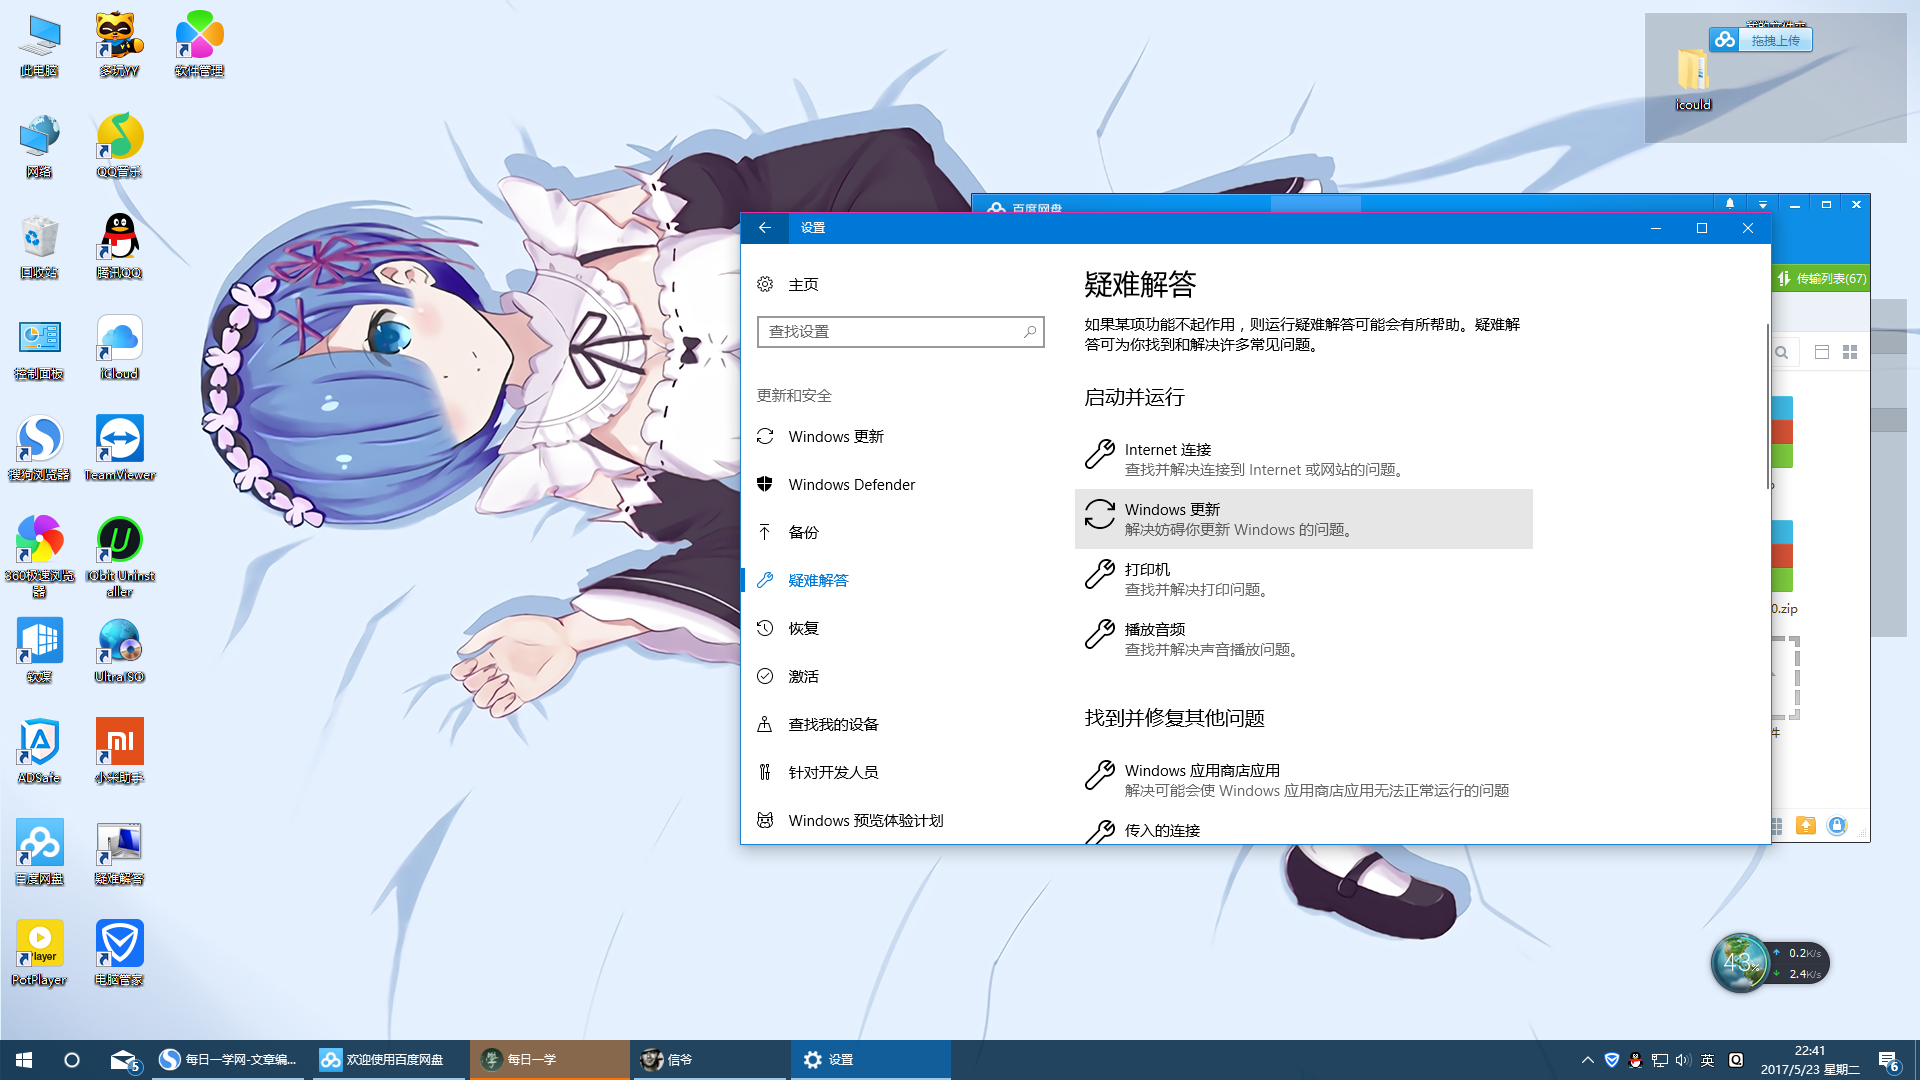
Task: Expand the Windows 更新 troubleshooter entry
Action: point(1303,519)
